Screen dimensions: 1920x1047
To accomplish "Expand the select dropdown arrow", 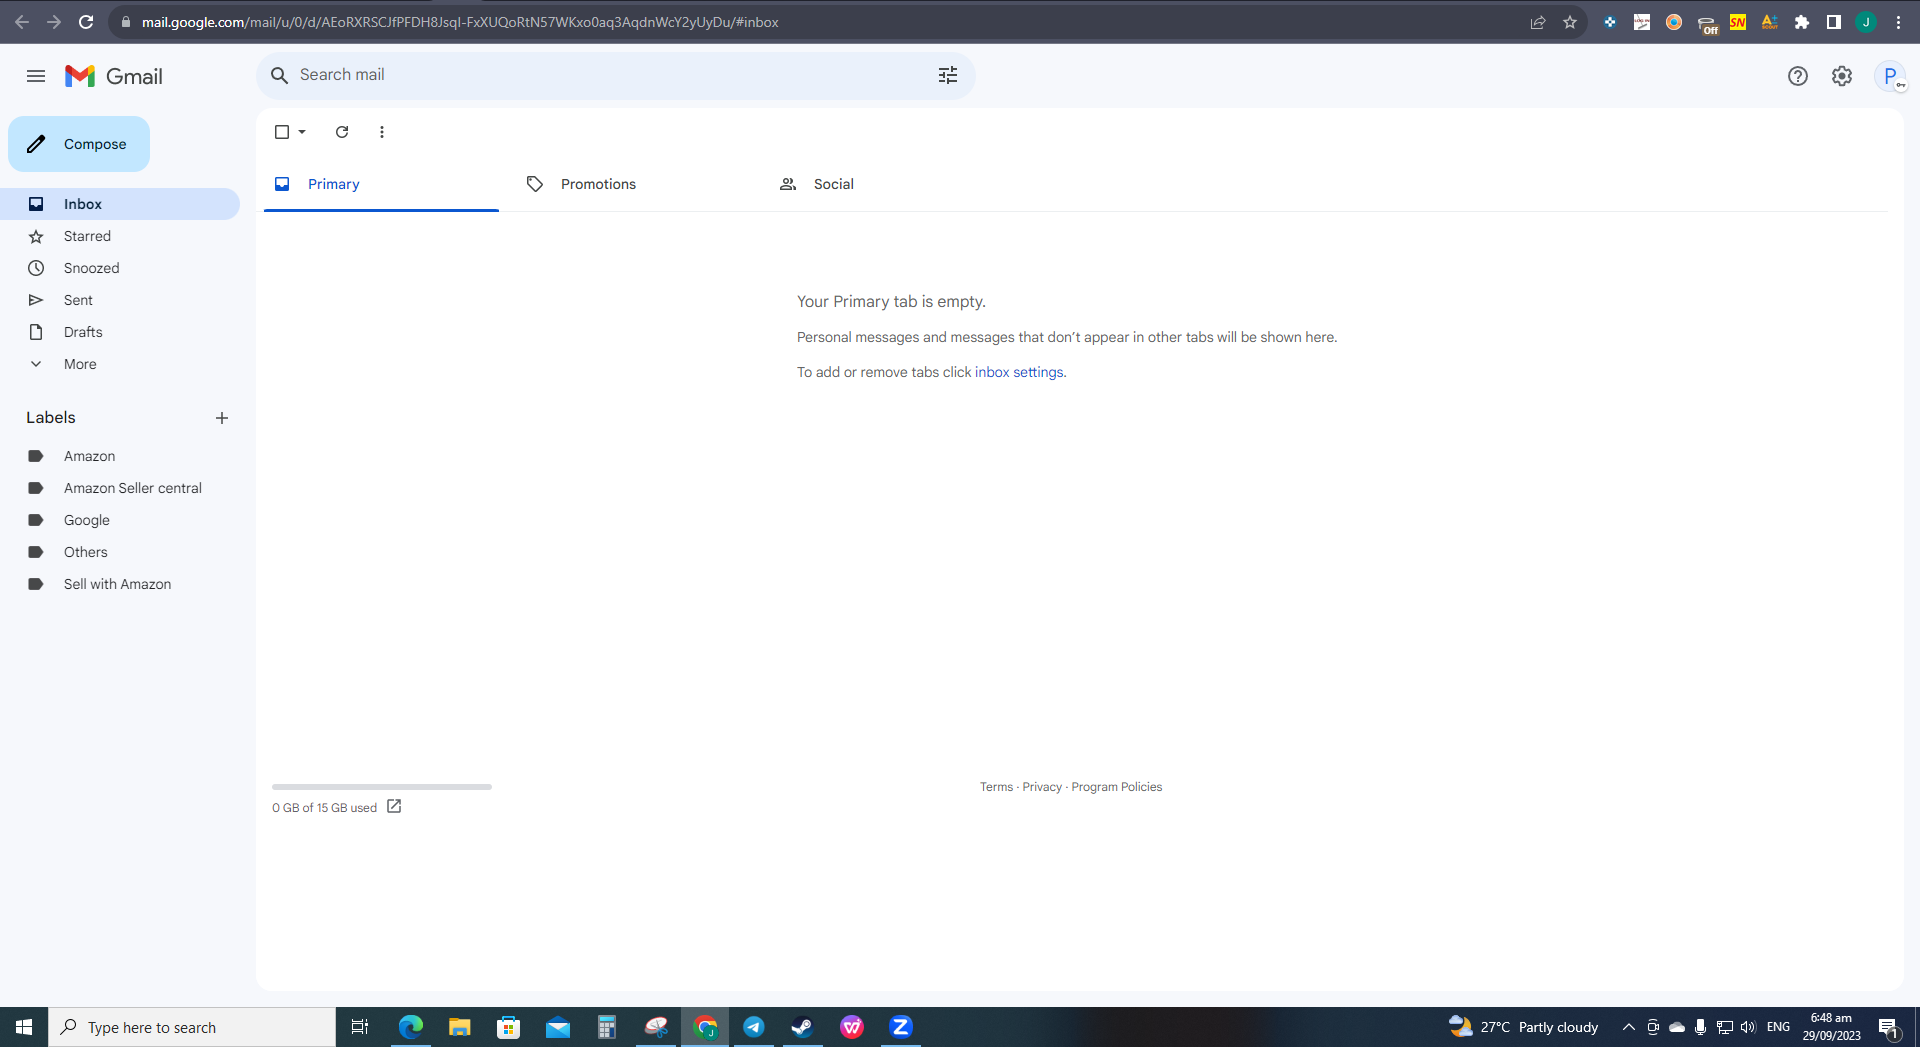I will [302, 132].
